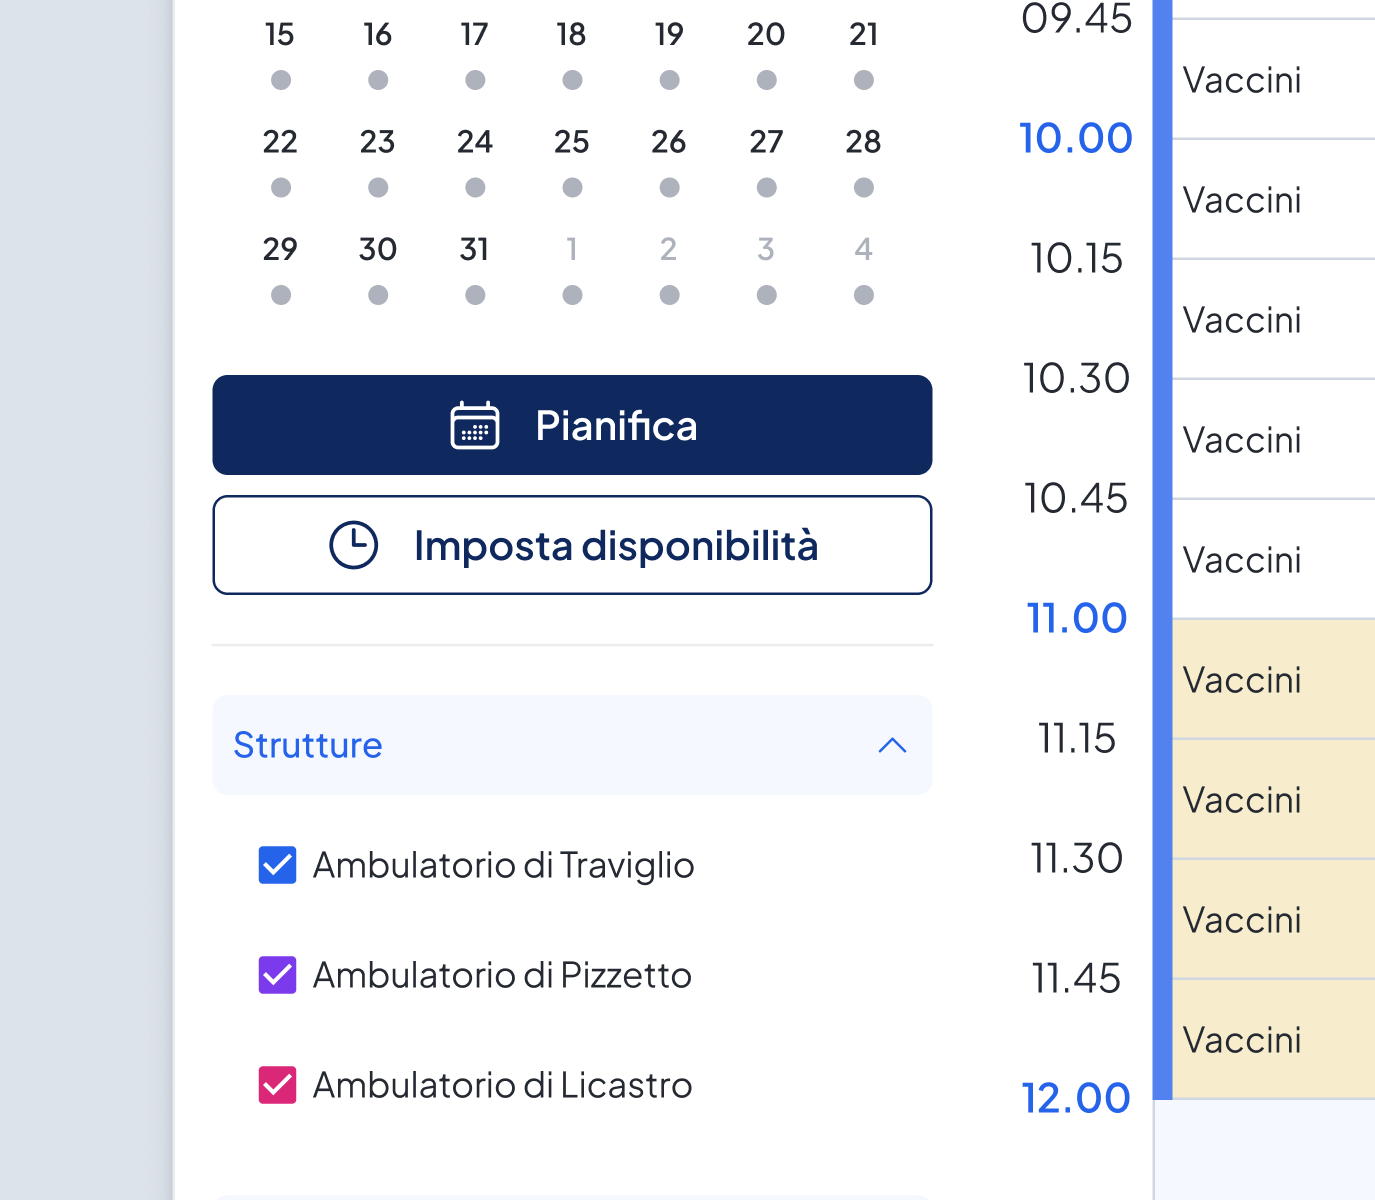Screen dimensions: 1375x1200
Task: Click the dot indicator under day 29
Action: [281, 295]
